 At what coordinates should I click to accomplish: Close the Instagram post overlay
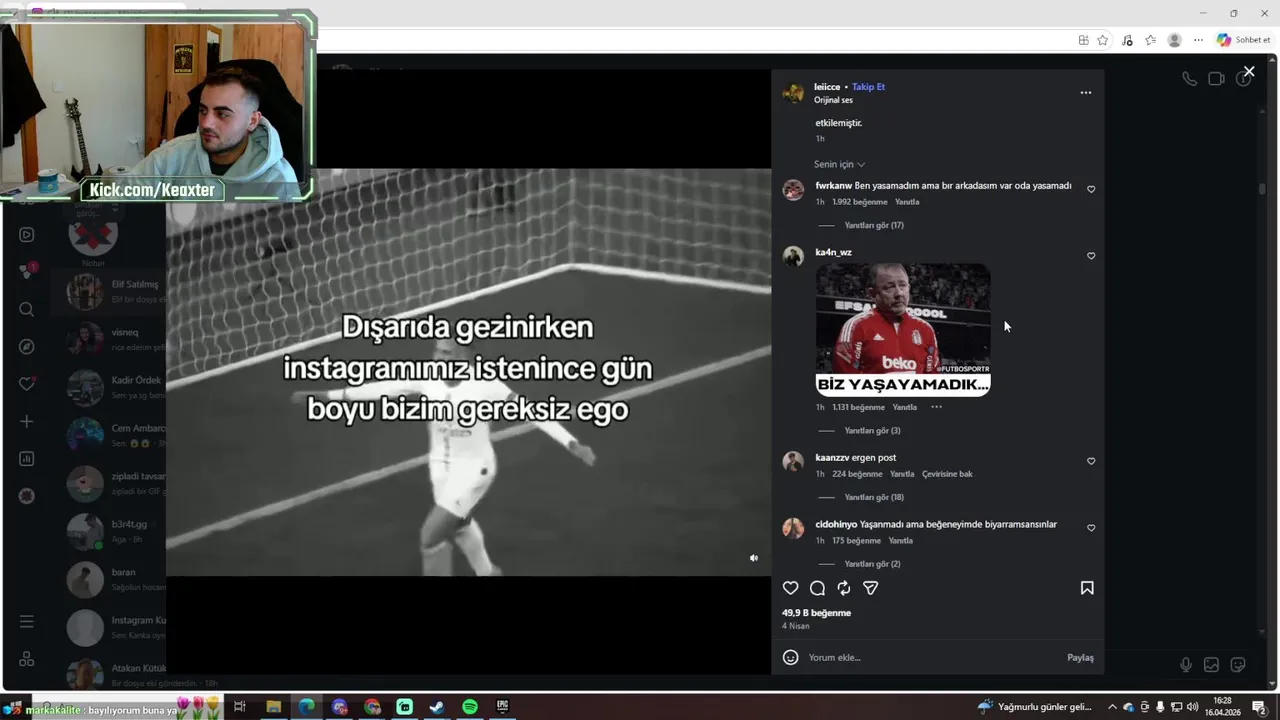pyautogui.click(x=1249, y=71)
